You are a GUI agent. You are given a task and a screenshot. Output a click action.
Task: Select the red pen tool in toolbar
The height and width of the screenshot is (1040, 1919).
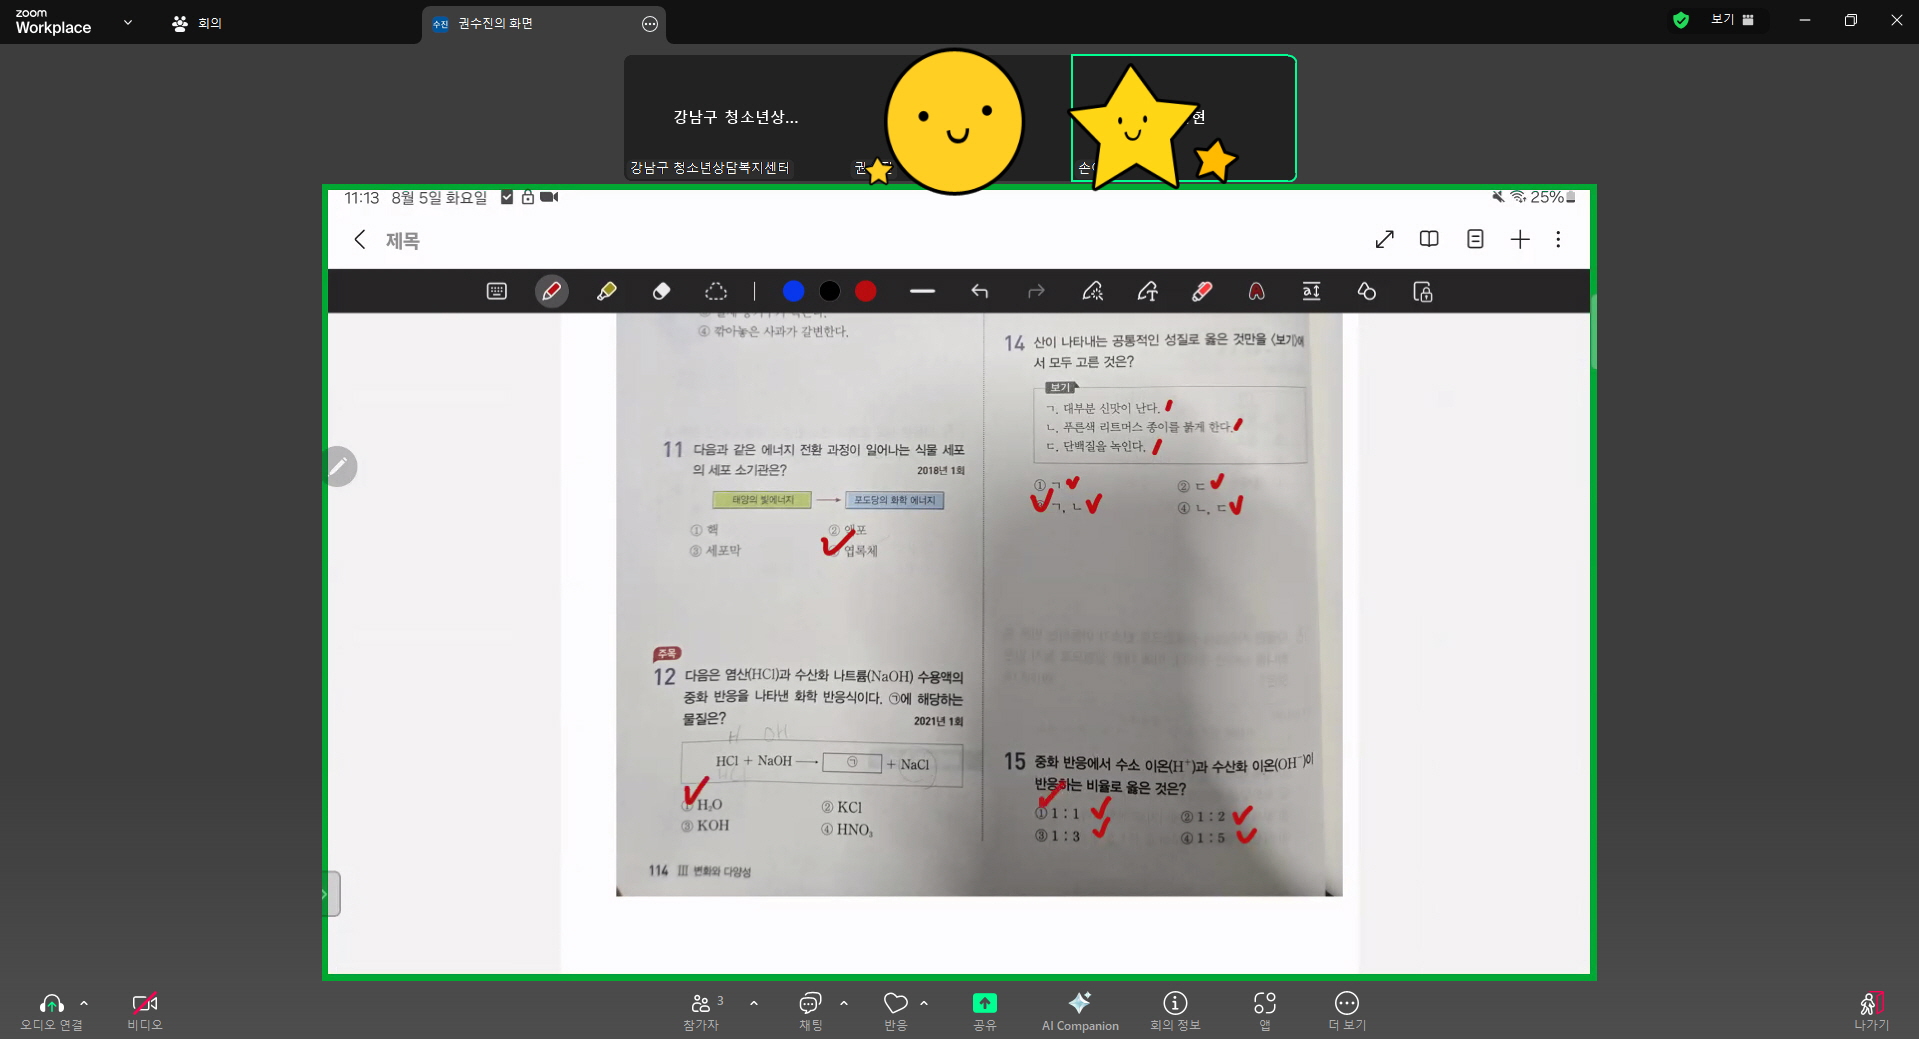point(551,292)
